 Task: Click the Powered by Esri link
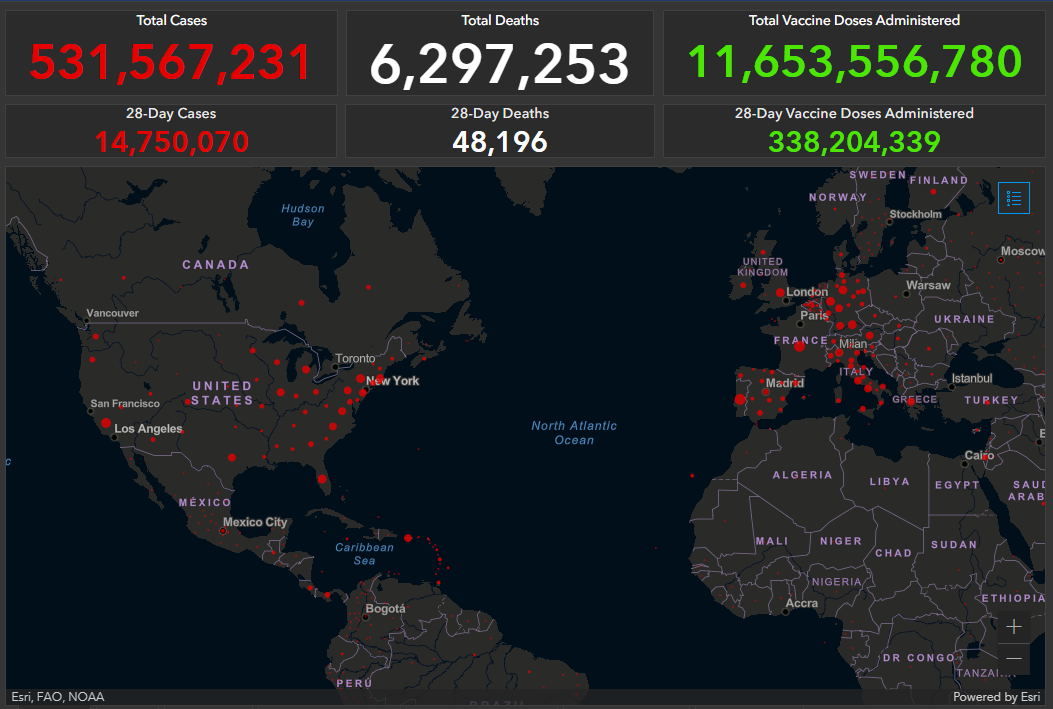coord(998,697)
